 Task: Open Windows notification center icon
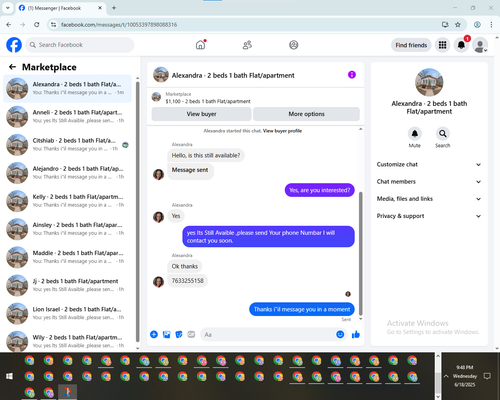[x=487, y=376]
